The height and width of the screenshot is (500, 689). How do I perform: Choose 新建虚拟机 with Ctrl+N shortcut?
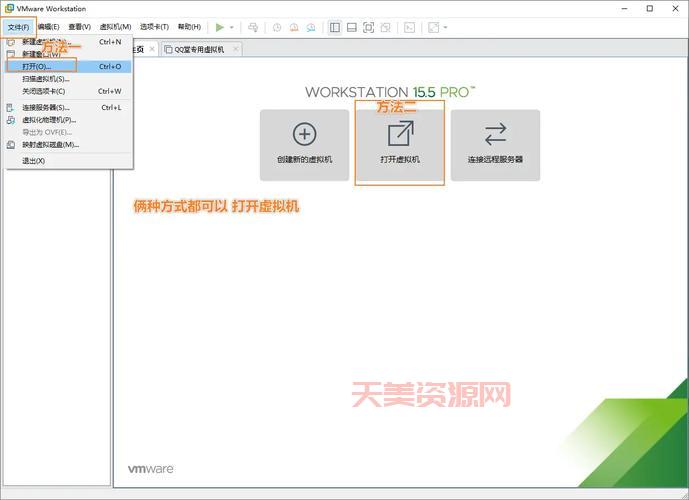[69, 42]
